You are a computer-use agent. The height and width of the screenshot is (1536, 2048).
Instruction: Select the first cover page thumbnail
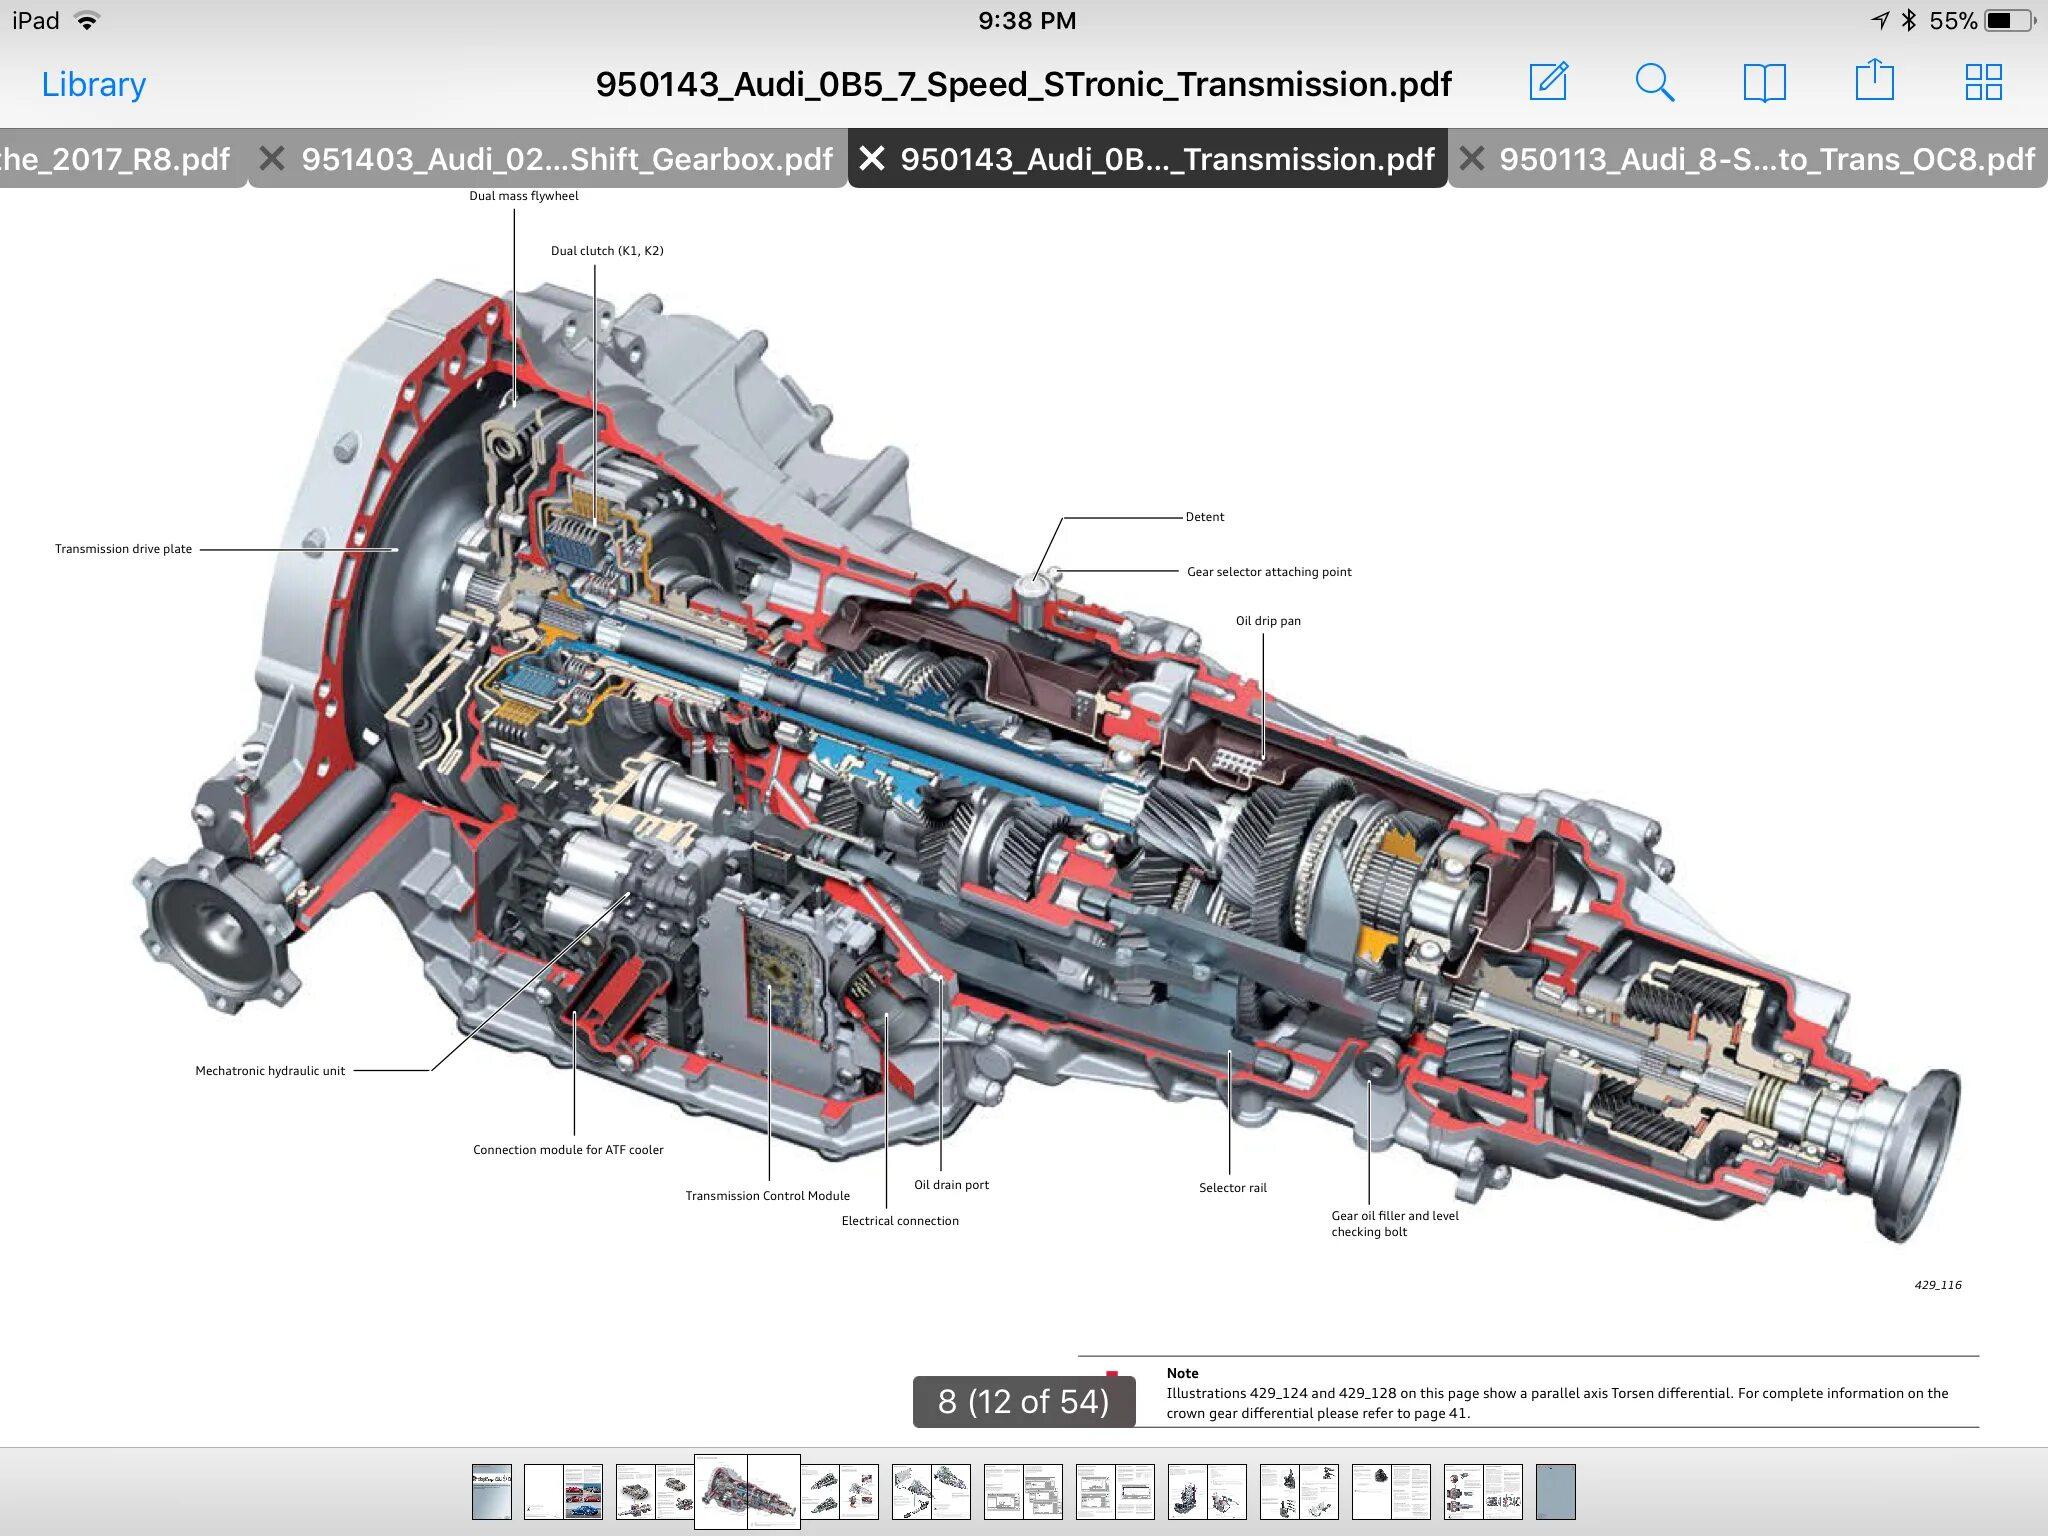point(491,1491)
